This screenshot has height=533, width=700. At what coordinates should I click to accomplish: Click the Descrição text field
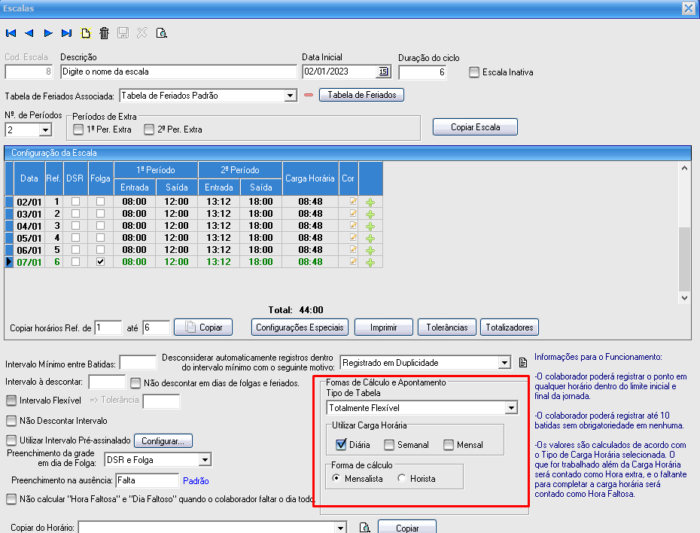click(x=177, y=72)
